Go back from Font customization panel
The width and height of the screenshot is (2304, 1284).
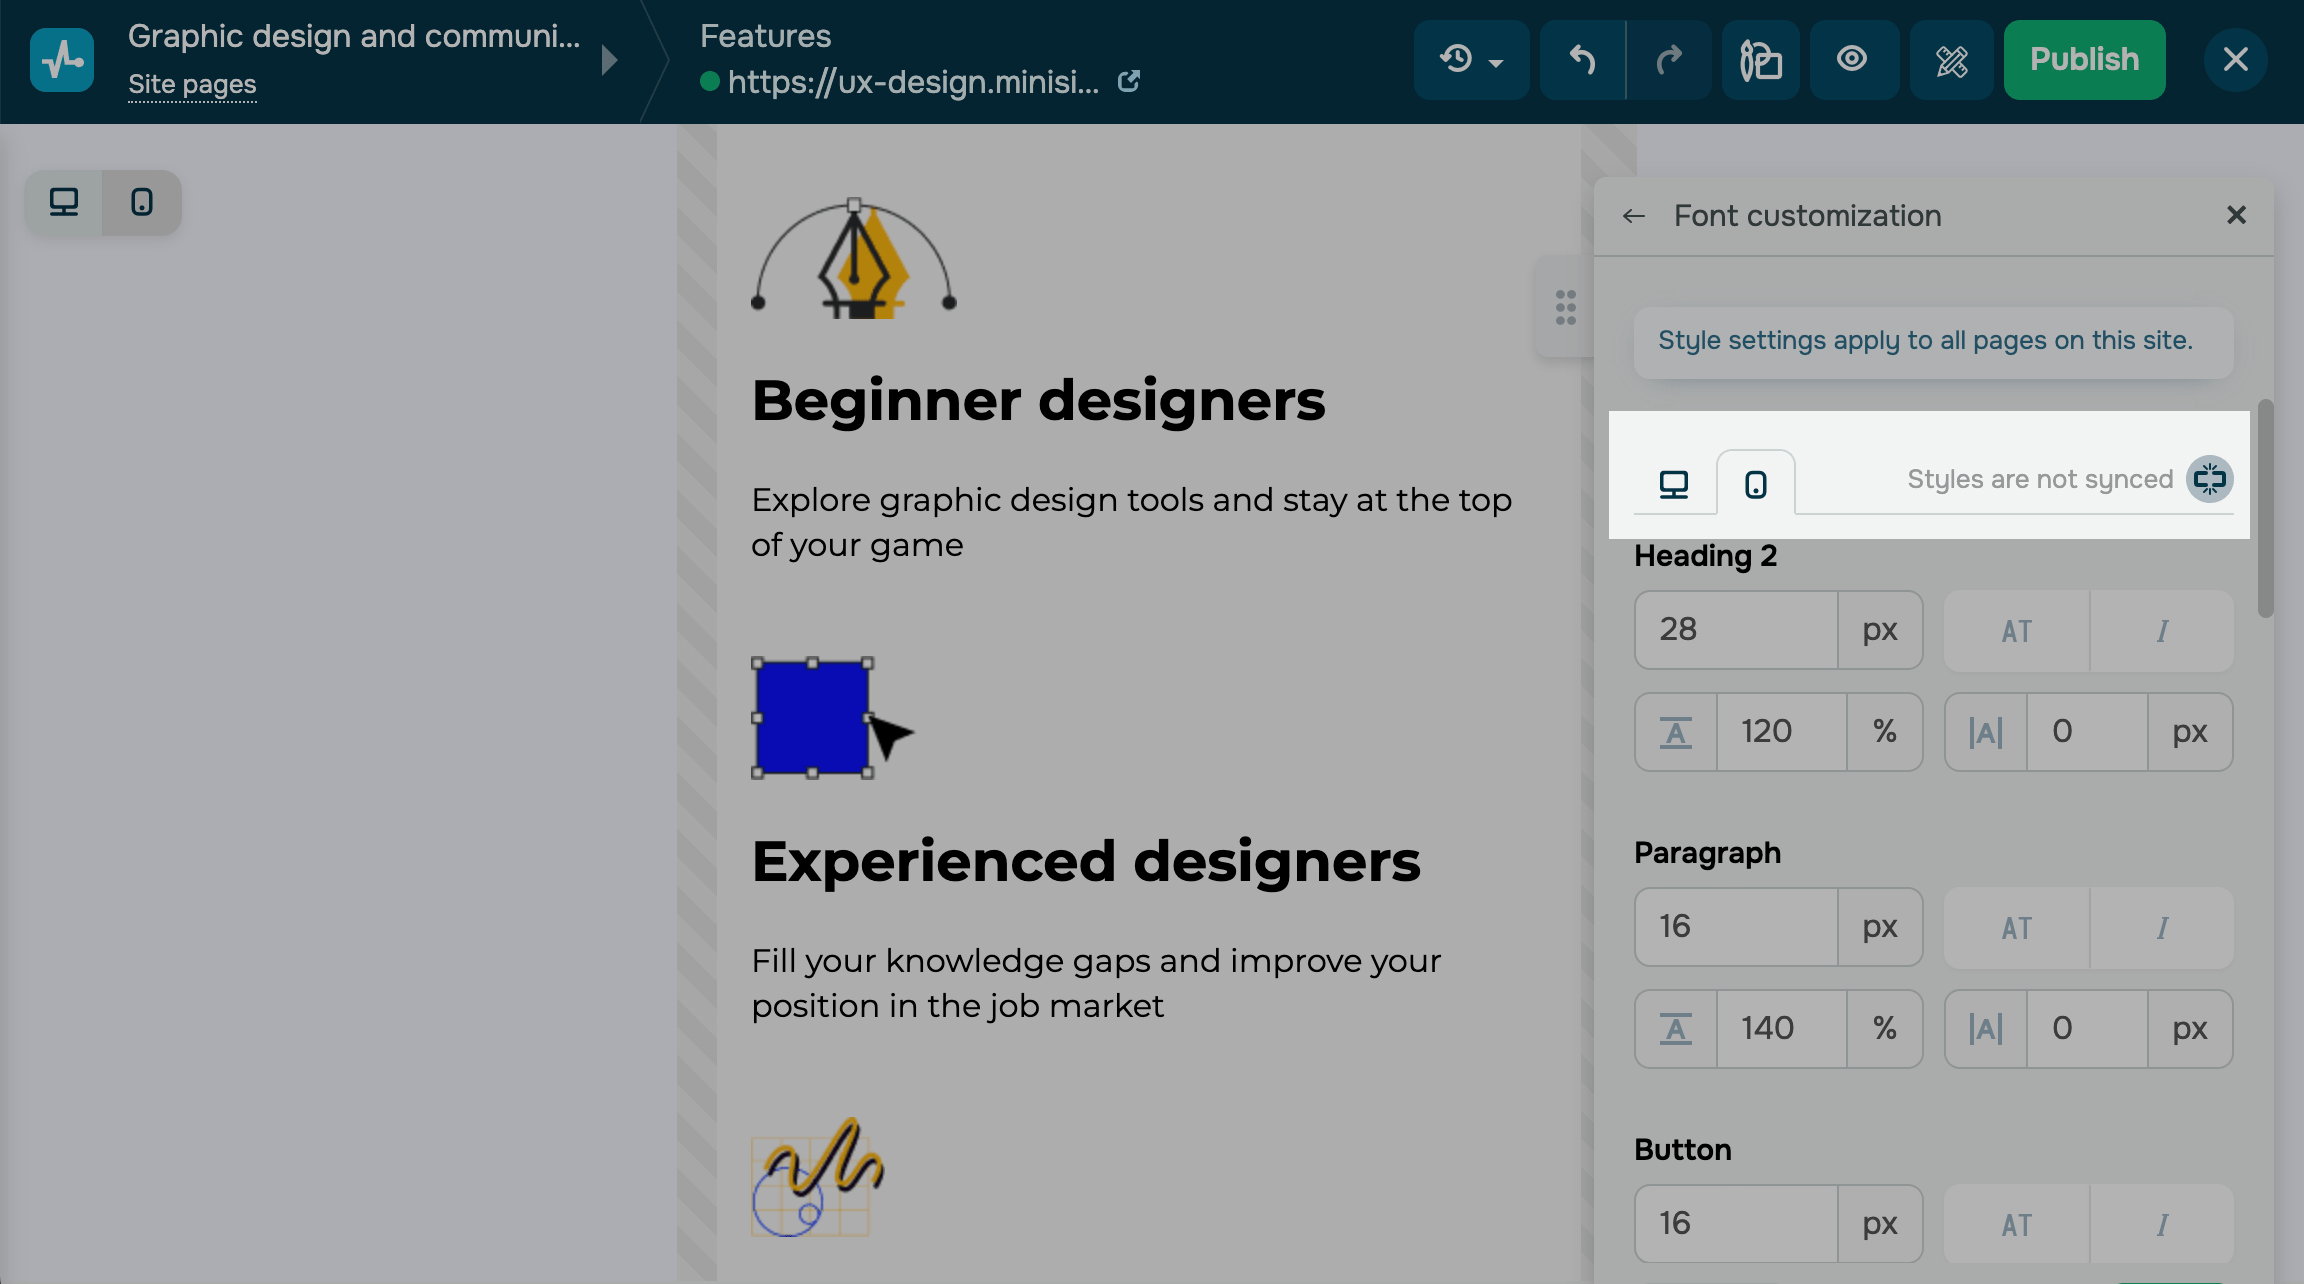(1634, 216)
